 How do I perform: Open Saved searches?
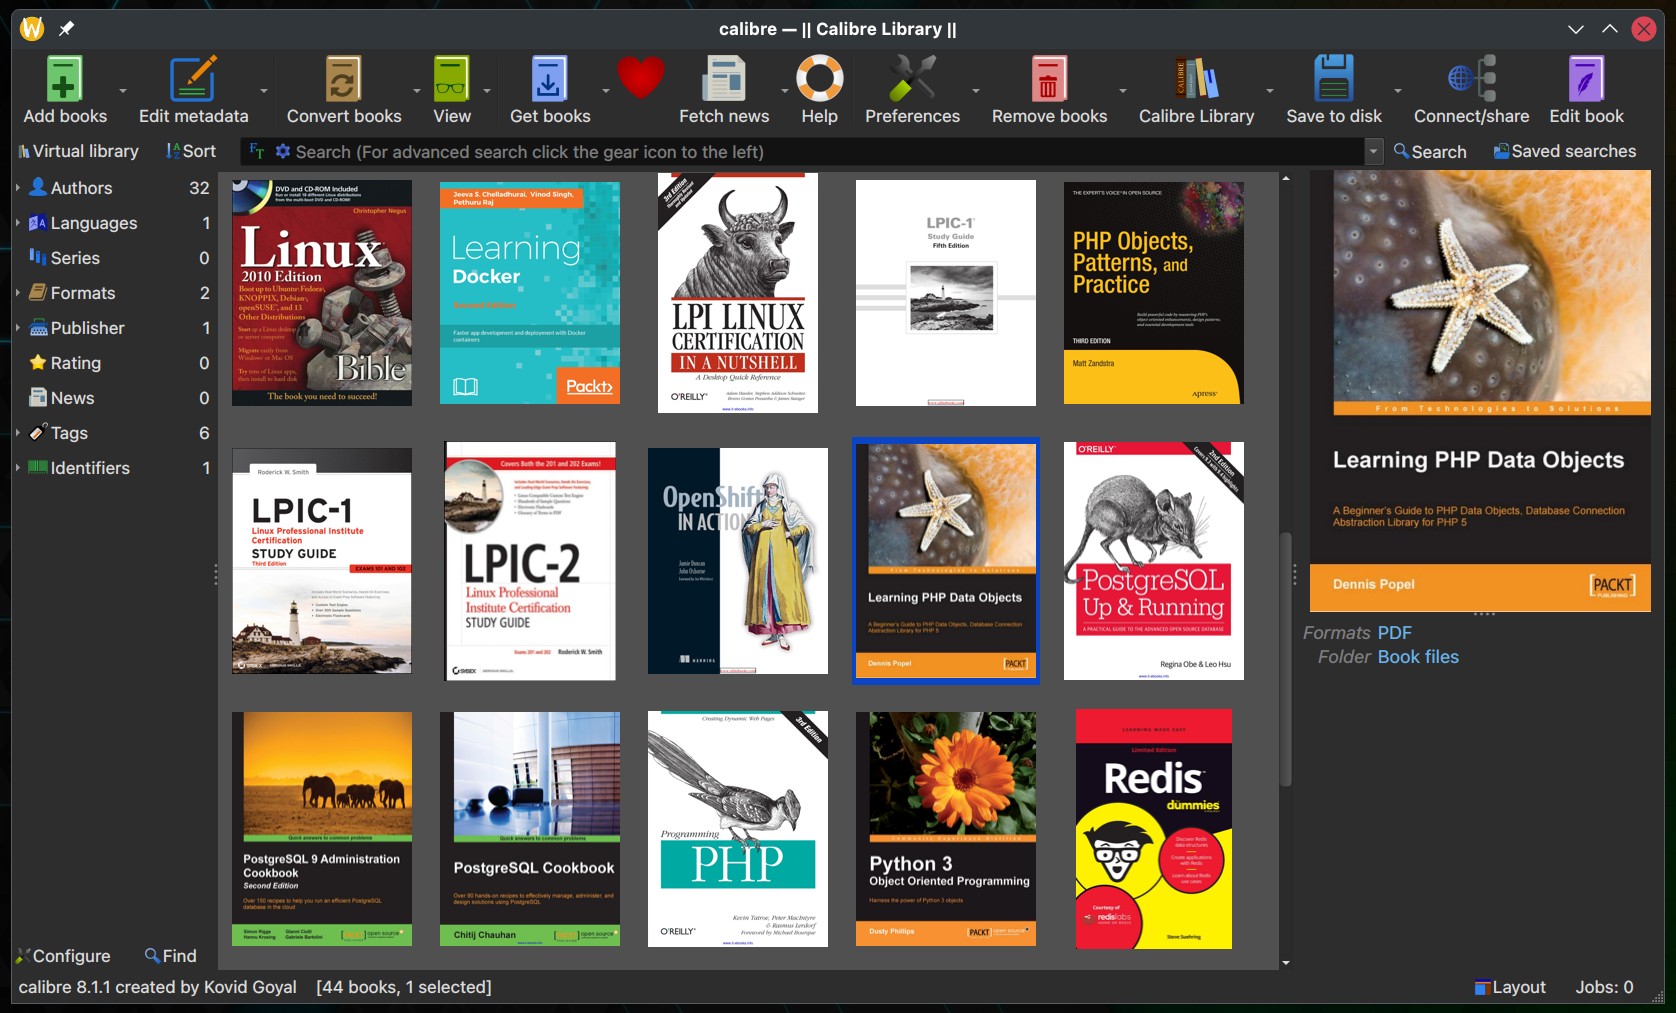click(x=1565, y=151)
